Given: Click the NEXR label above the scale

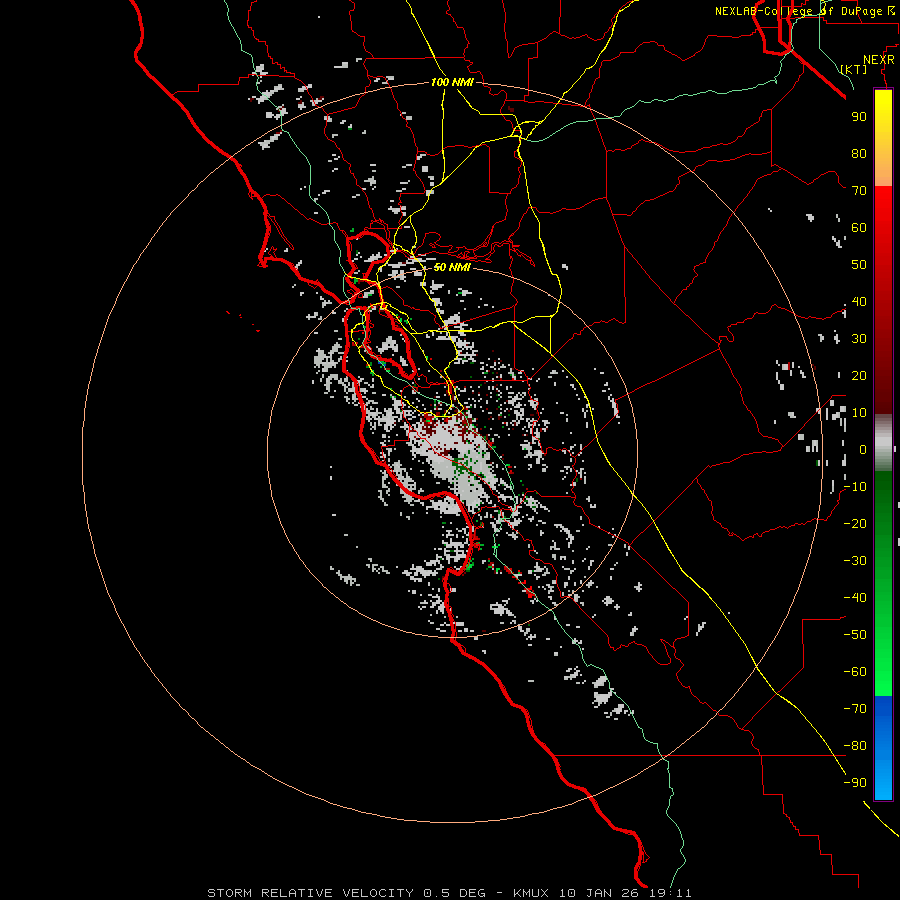Looking at the screenshot, I should [879, 60].
